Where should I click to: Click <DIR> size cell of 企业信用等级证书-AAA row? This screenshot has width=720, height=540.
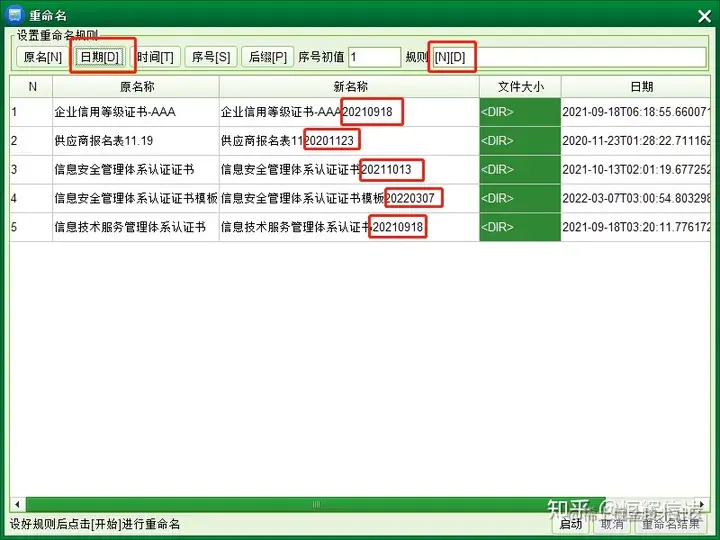520,112
